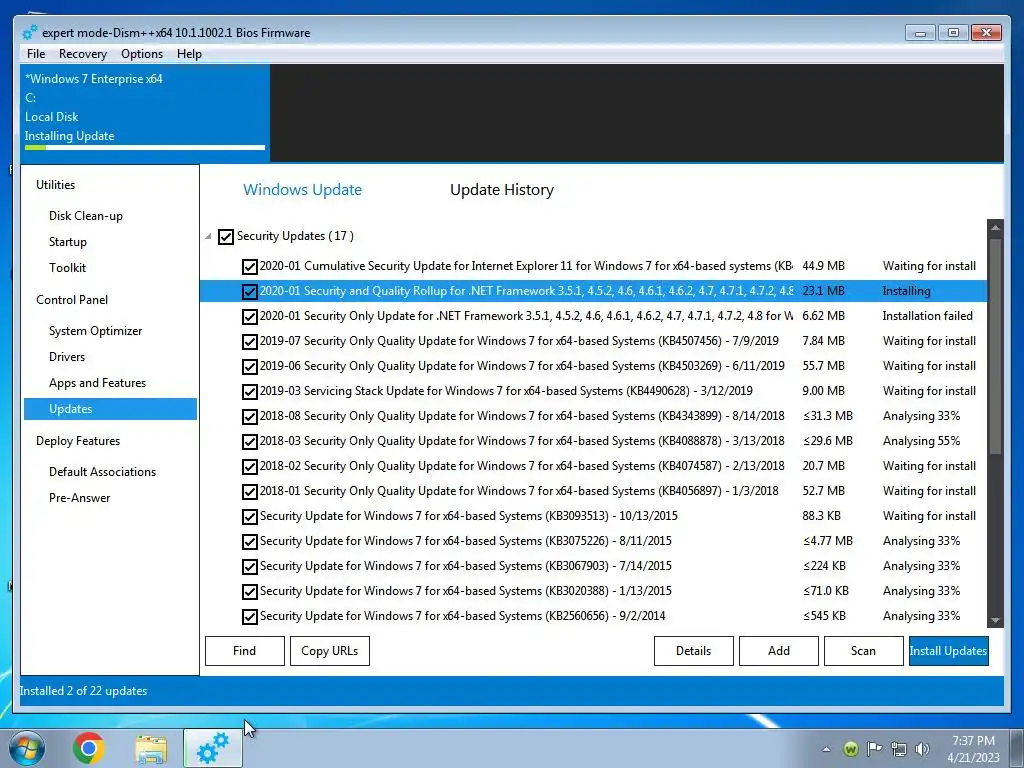Click the Find button

[244, 650]
